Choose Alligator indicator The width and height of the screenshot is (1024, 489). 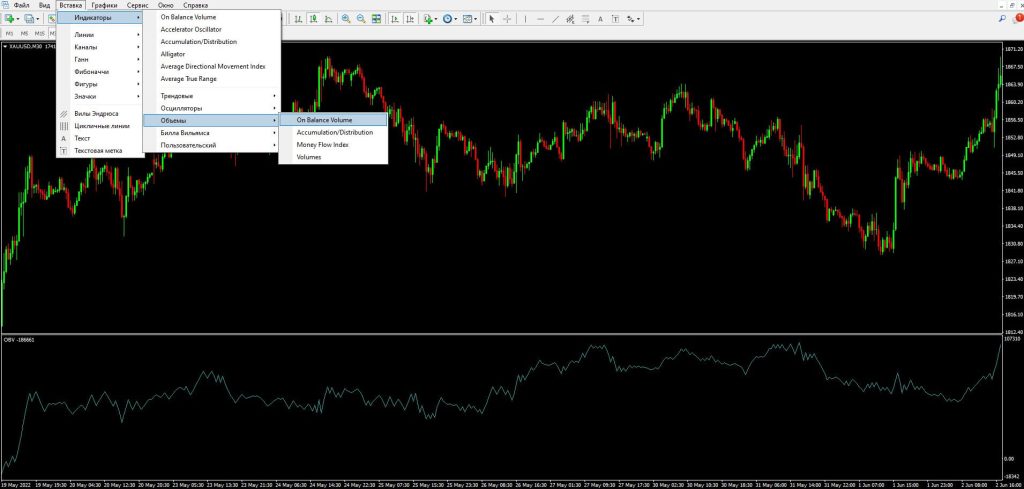point(212,54)
